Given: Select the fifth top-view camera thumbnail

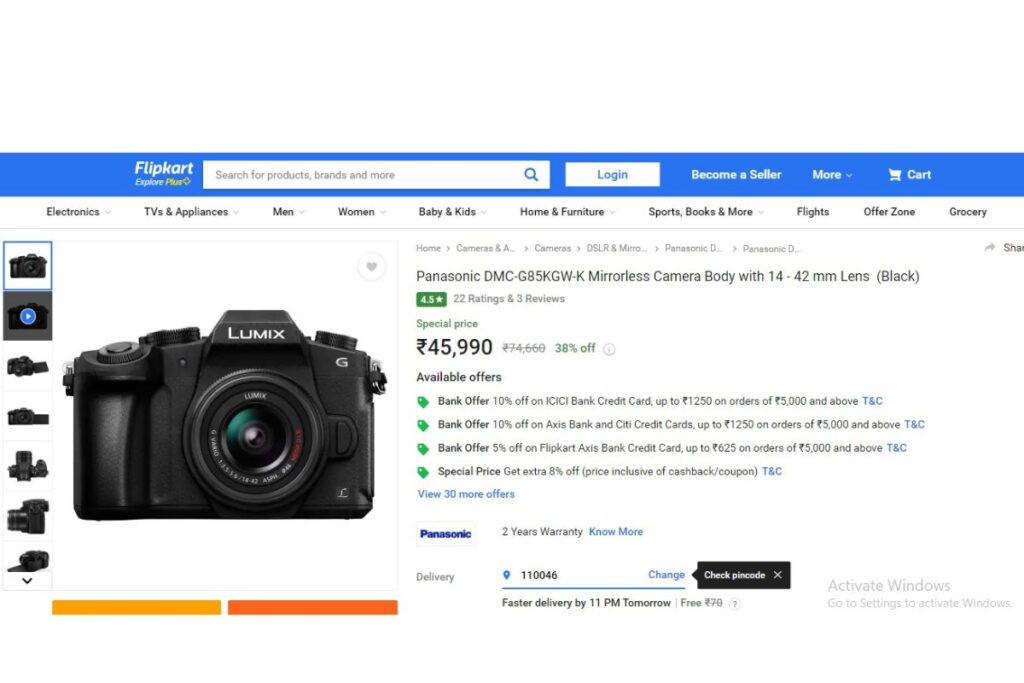Looking at the screenshot, I should 27,466.
